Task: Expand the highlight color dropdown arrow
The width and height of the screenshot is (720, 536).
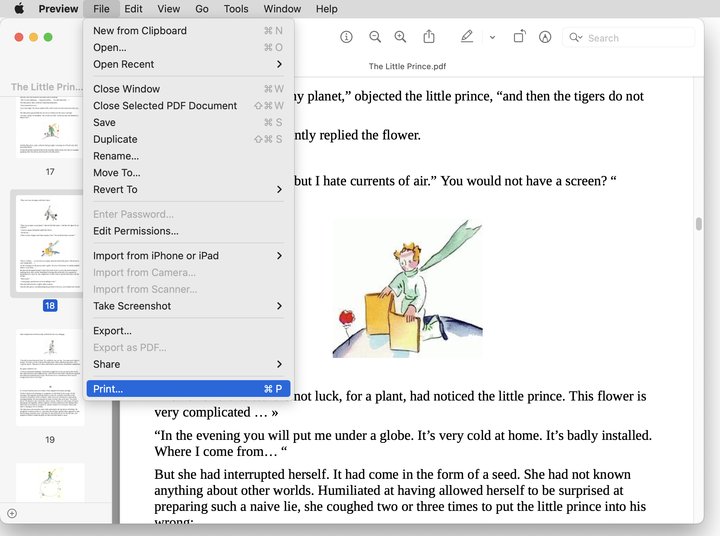Action: coord(492,37)
